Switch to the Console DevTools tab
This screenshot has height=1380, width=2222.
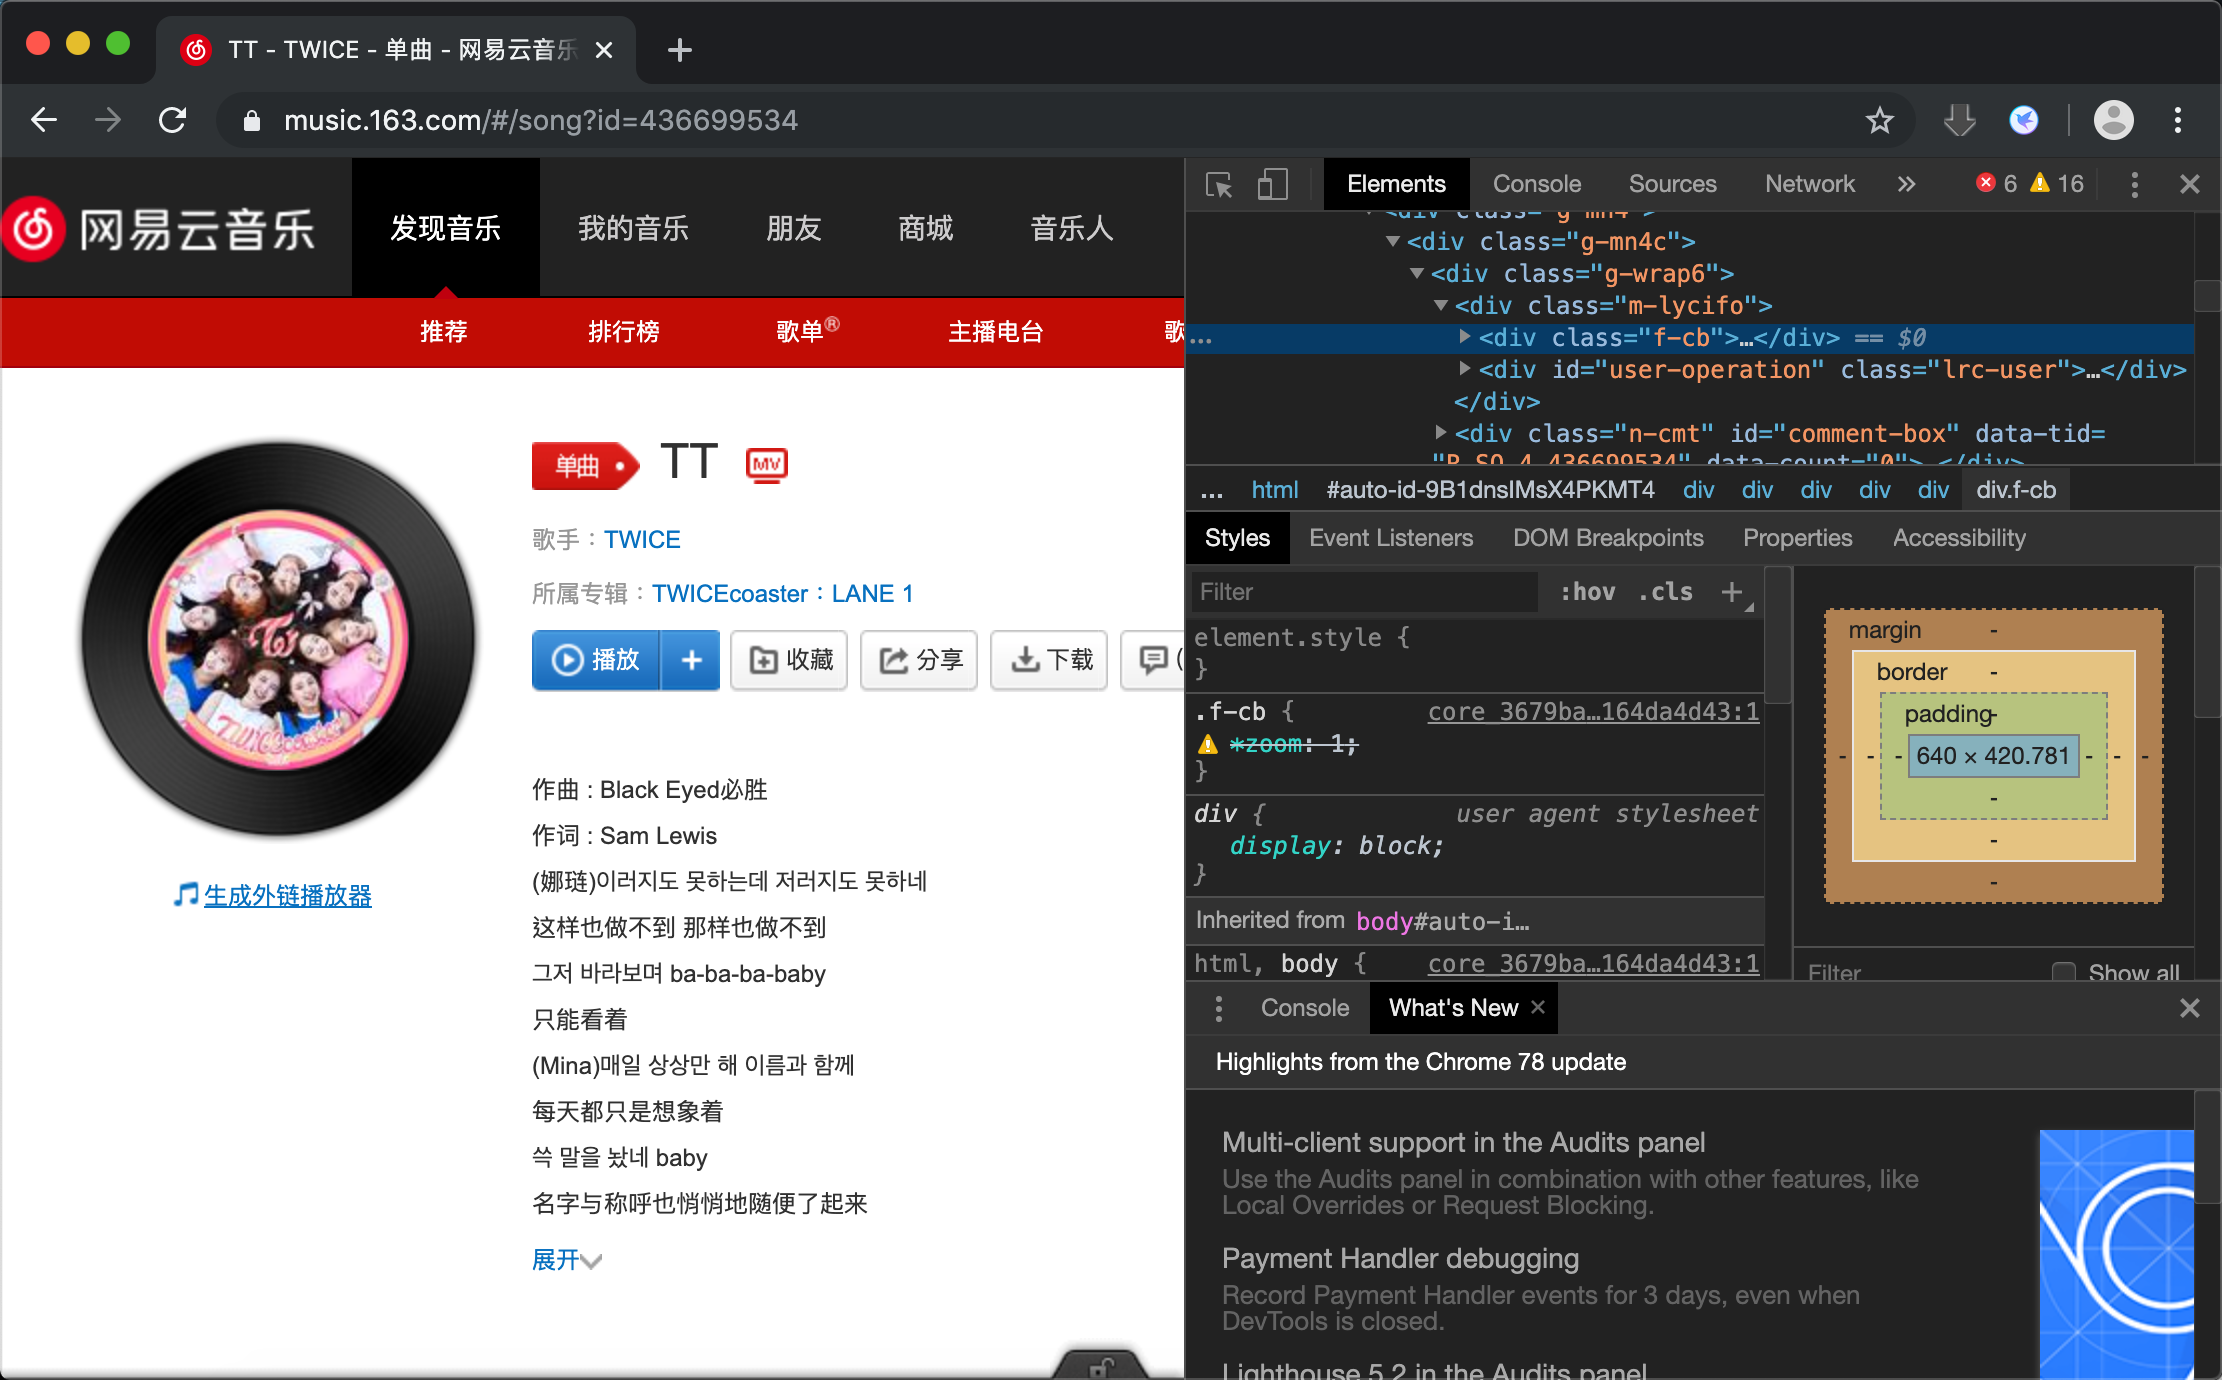pyautogui.click(x=1537, y=184)
